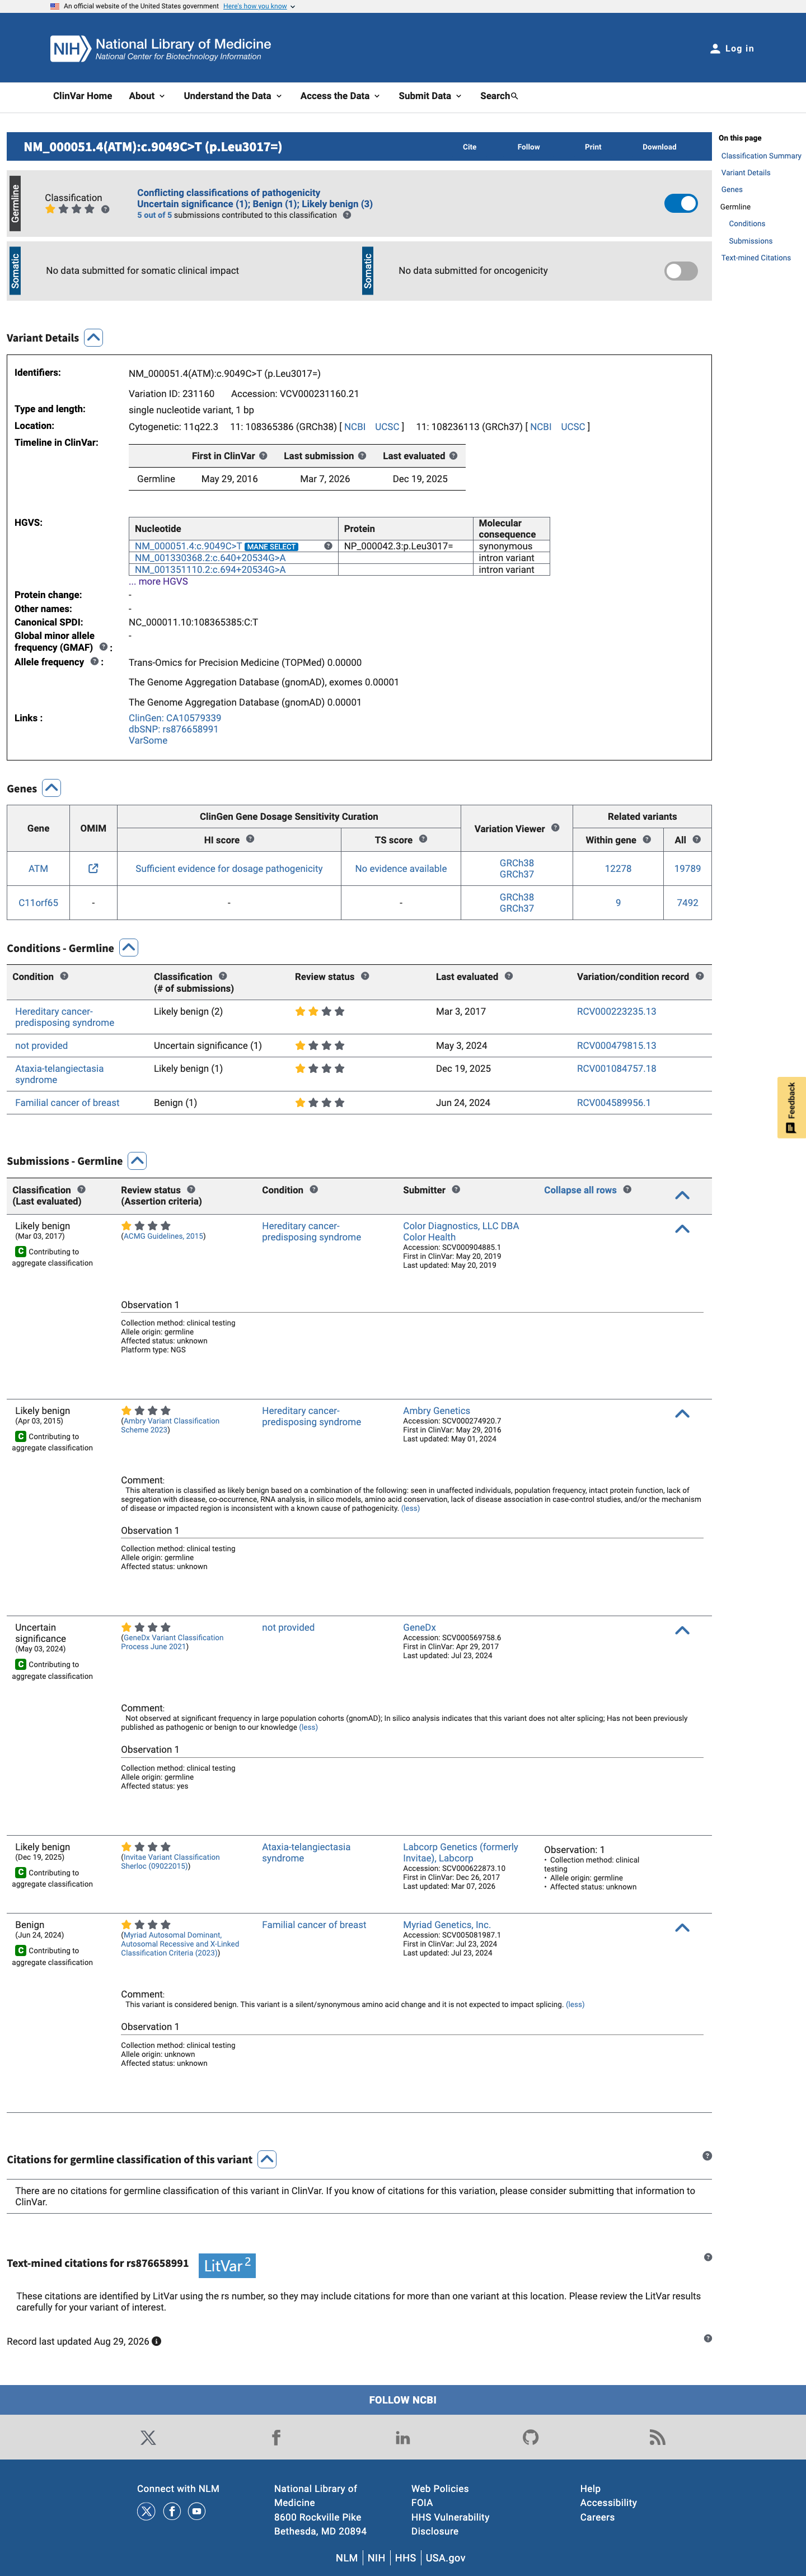Click help icon beside Last submission

point(362,455)
